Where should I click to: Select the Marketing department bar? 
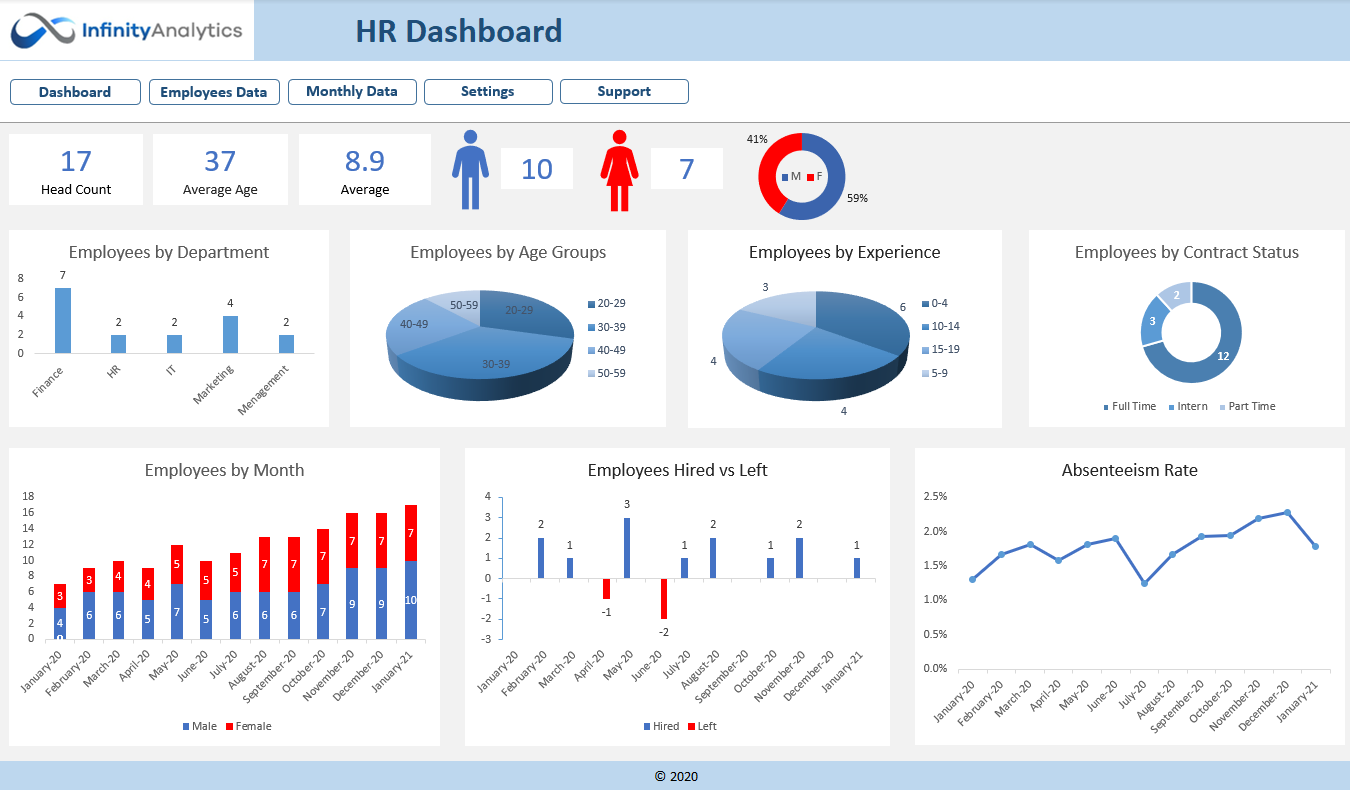point(230,334)
